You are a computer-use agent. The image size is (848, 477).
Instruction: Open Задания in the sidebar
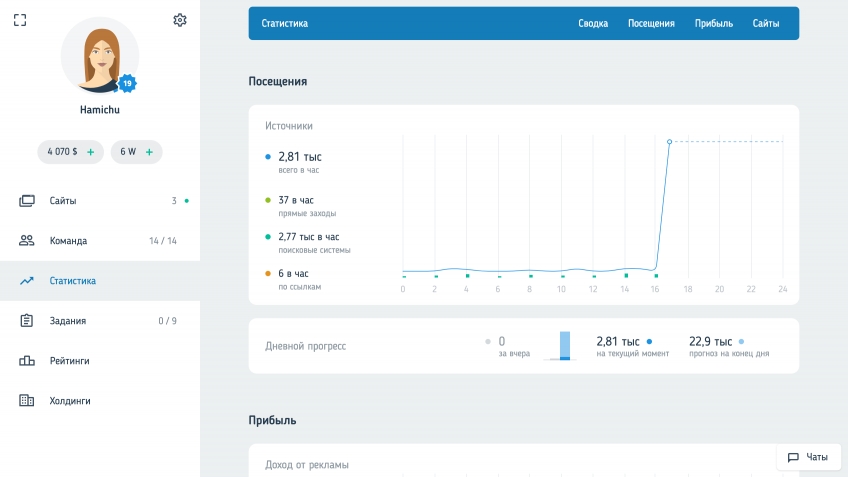click(x=100, y=321)
